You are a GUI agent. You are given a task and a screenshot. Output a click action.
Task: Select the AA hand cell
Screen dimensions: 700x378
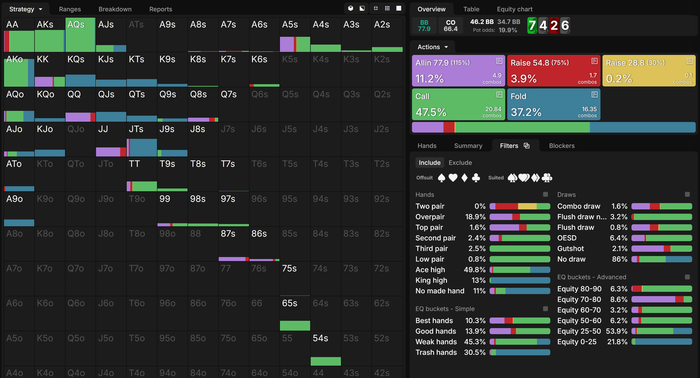[x=19, y=35]
